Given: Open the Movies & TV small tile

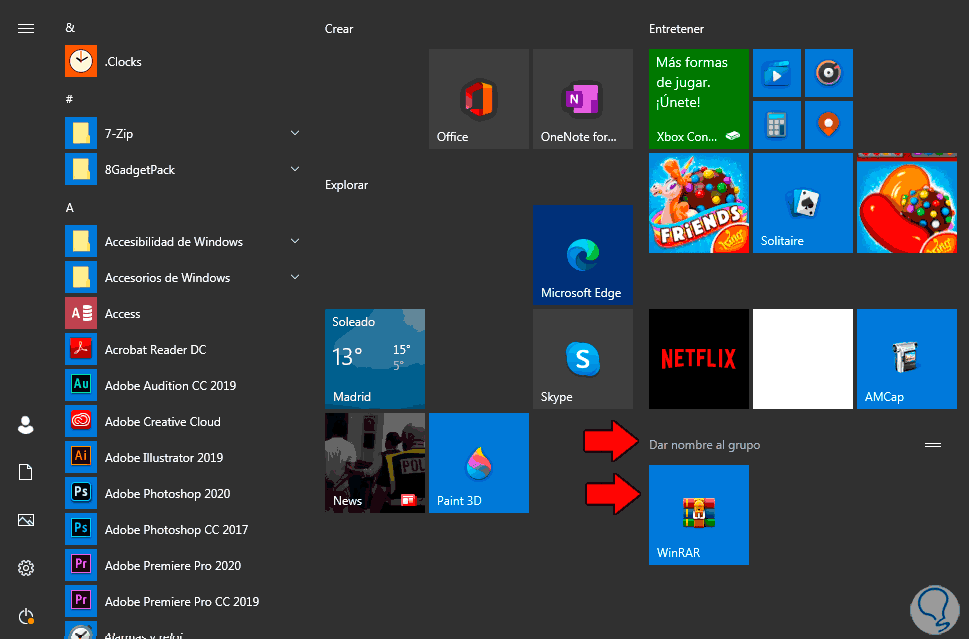Looking at the screenshot, I should click(777, 73).
